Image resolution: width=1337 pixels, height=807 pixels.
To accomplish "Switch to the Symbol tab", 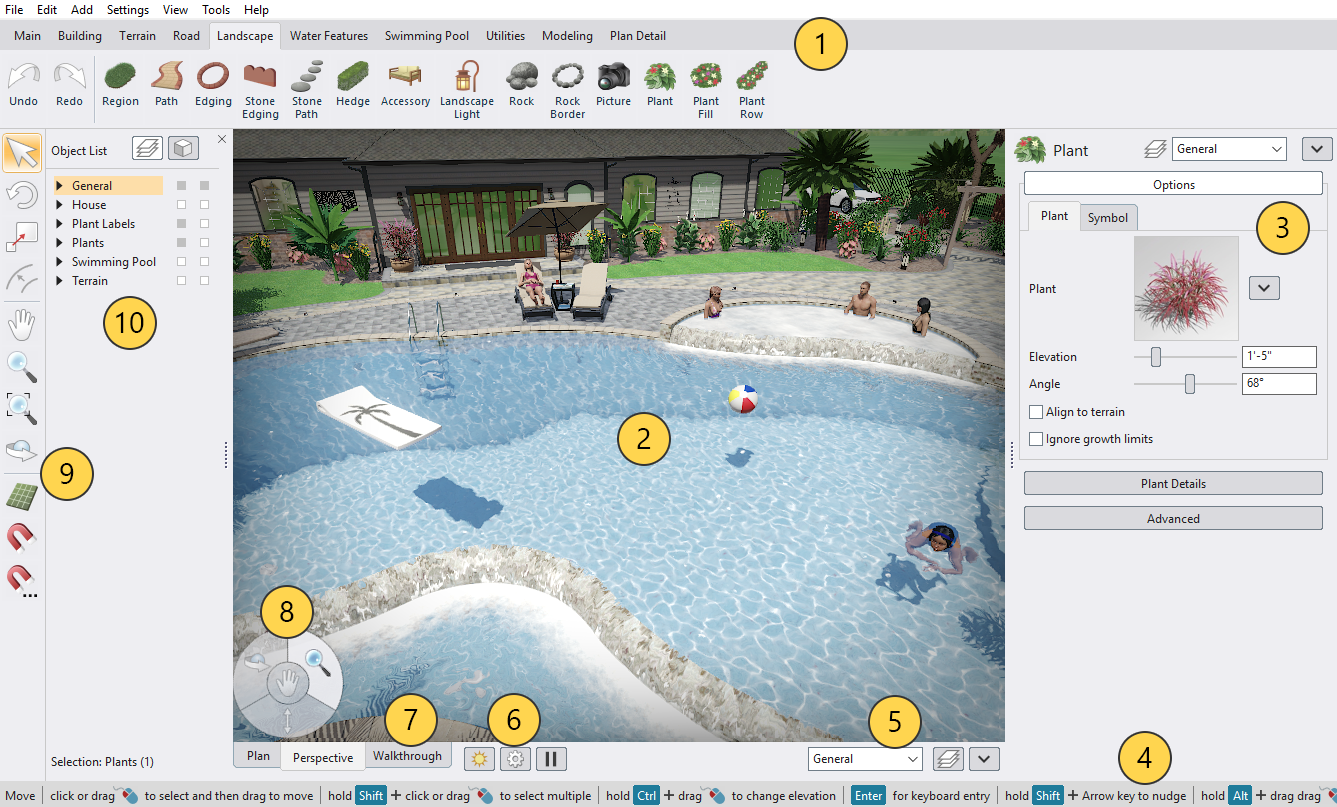I will click(x=1108, y=216).
